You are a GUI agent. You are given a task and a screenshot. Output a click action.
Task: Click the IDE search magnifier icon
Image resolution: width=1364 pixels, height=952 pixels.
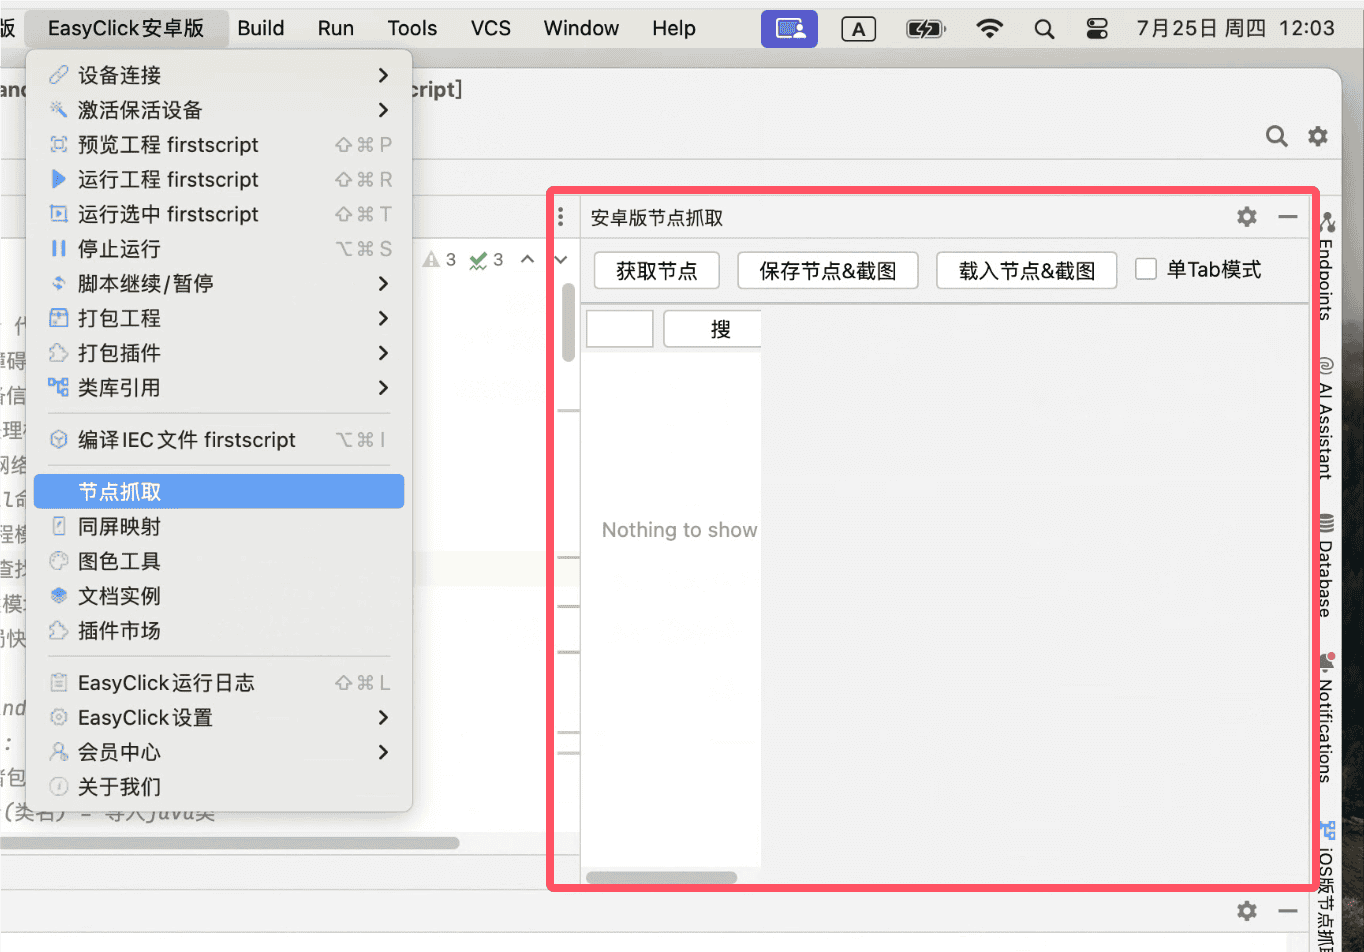coord(1277,136)
